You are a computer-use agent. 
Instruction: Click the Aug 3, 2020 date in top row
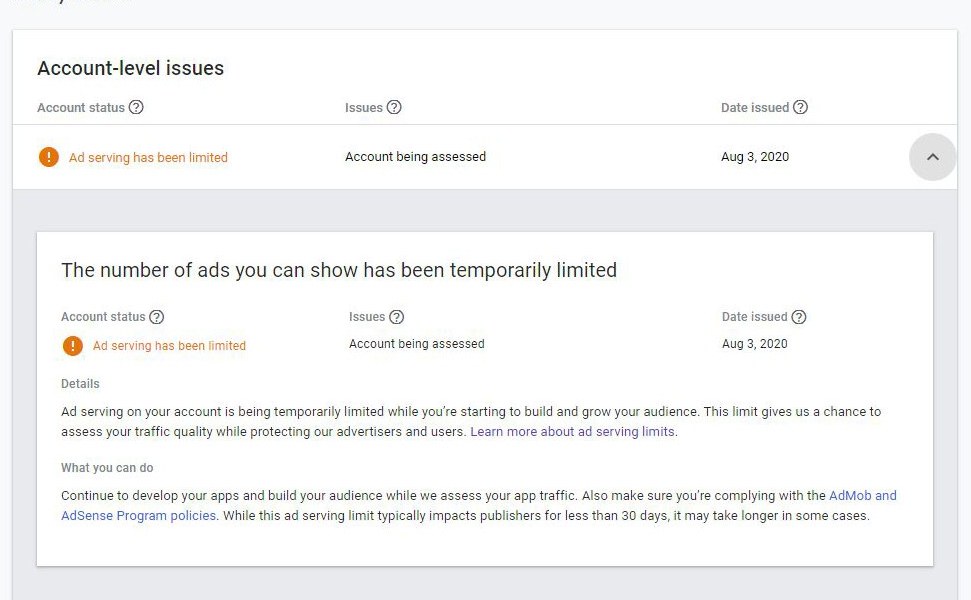(755, 157)
